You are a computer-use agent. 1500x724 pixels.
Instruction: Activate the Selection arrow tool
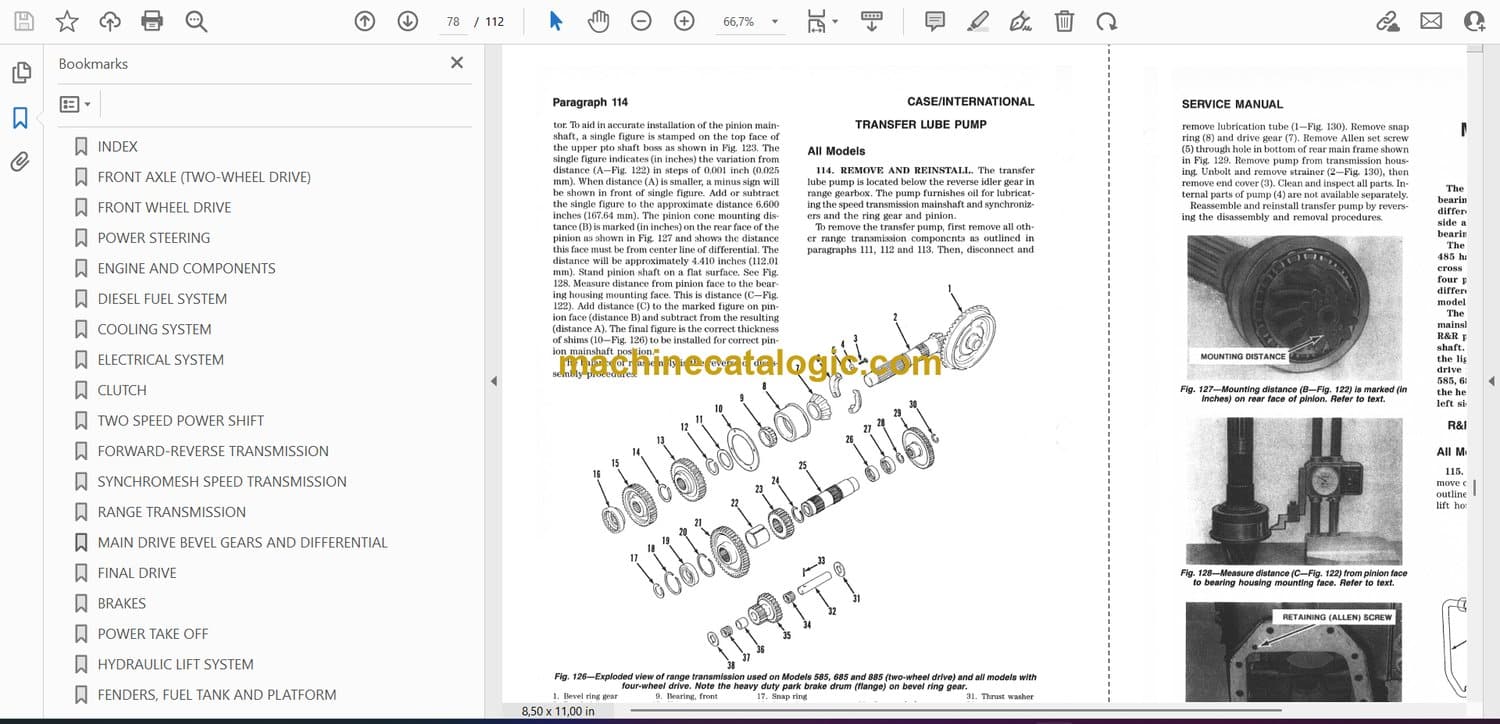click(x=556, y=21)
